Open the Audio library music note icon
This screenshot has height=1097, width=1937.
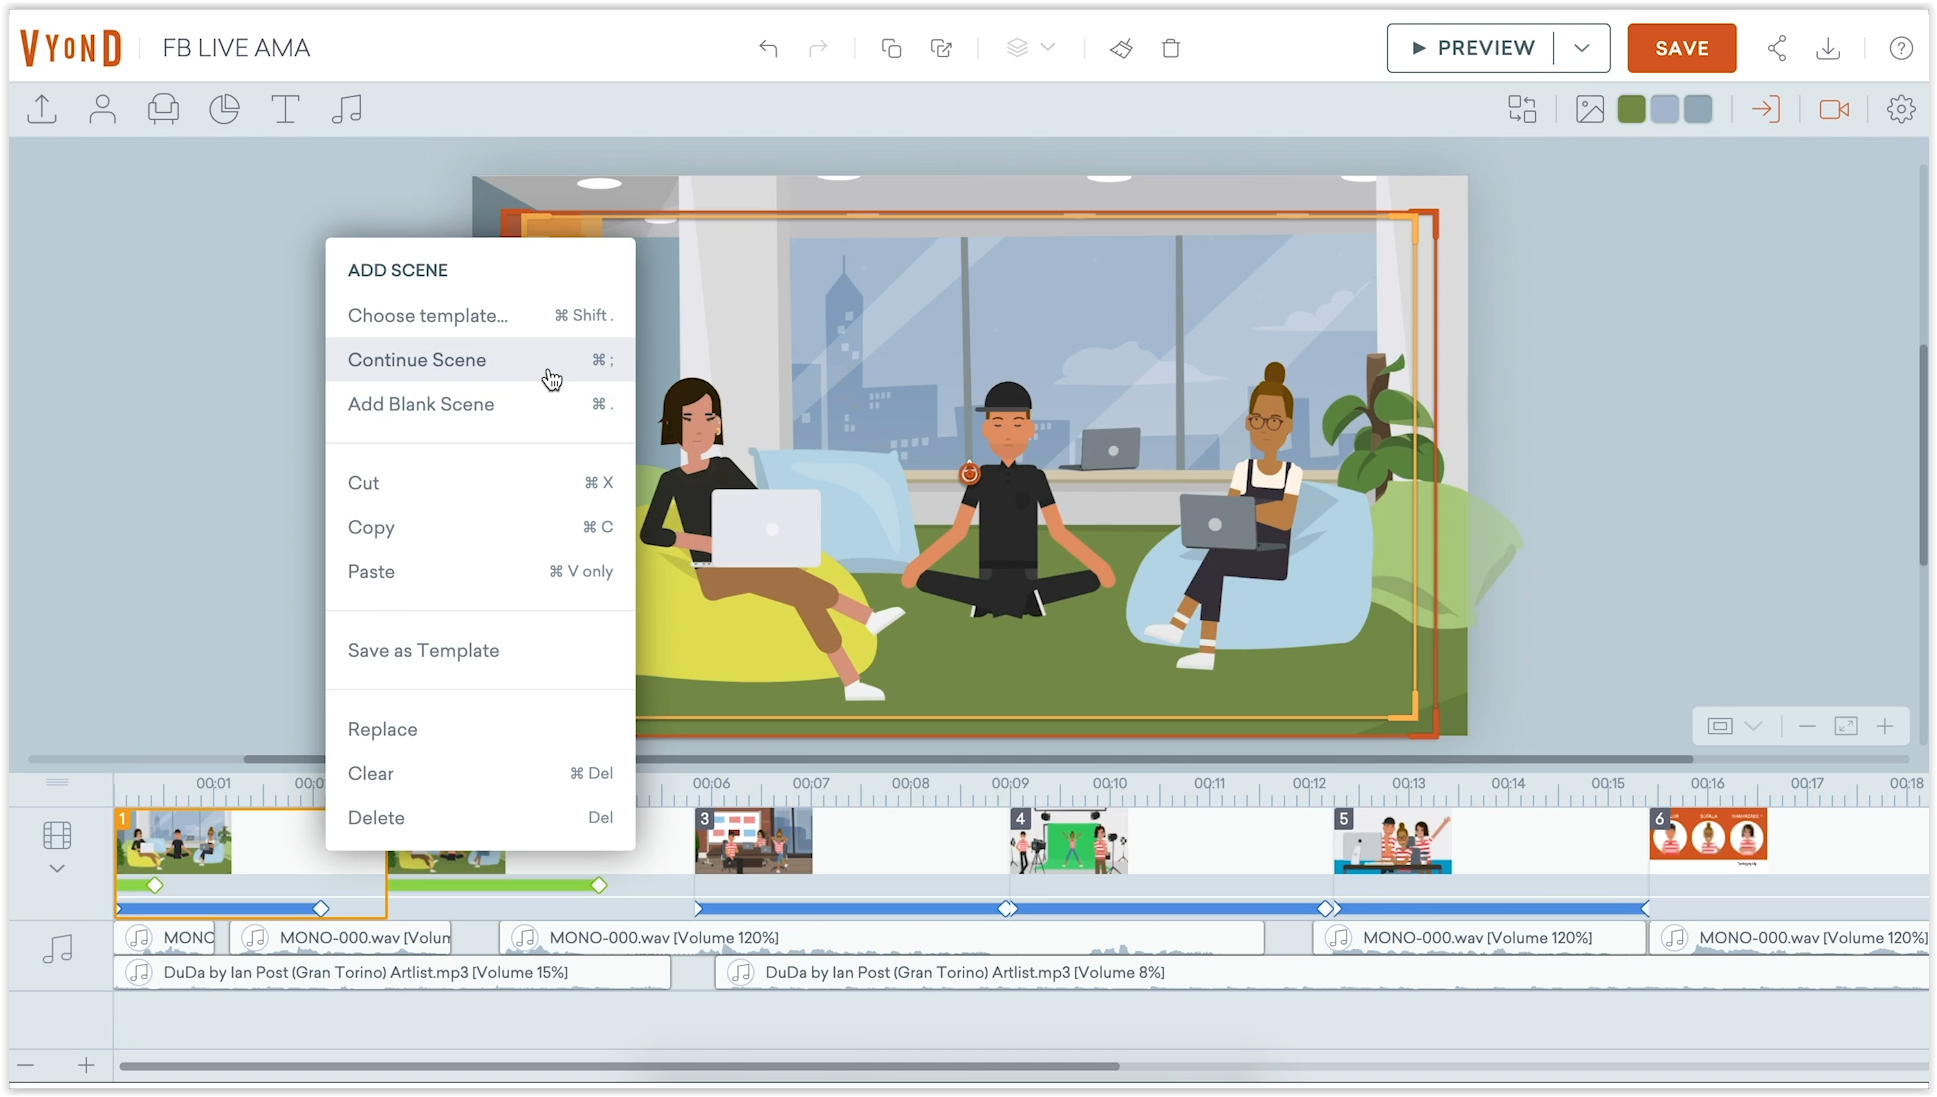coord(346,109)
